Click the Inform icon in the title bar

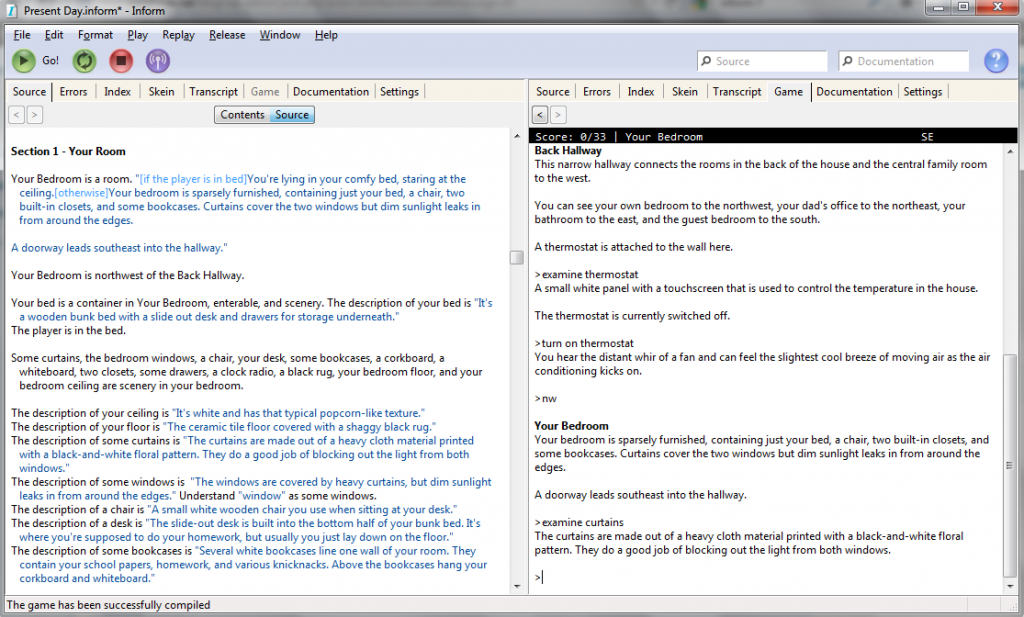[x=10, y=10]
